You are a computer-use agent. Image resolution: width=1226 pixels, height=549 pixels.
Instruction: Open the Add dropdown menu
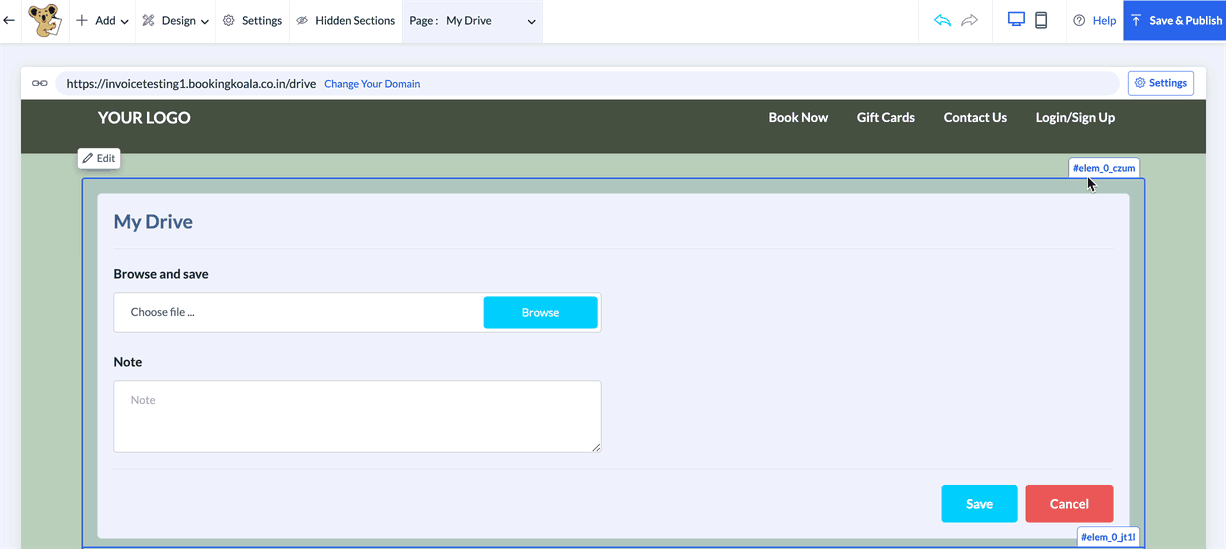[x=102, y=21]
